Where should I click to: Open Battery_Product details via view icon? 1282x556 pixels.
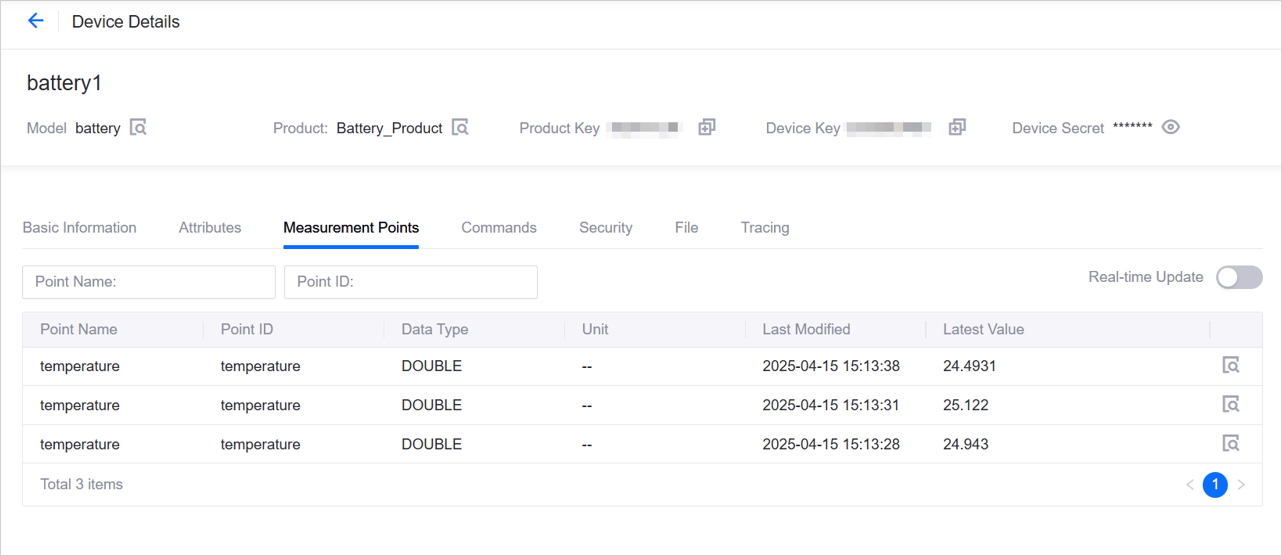pos(460,128)
